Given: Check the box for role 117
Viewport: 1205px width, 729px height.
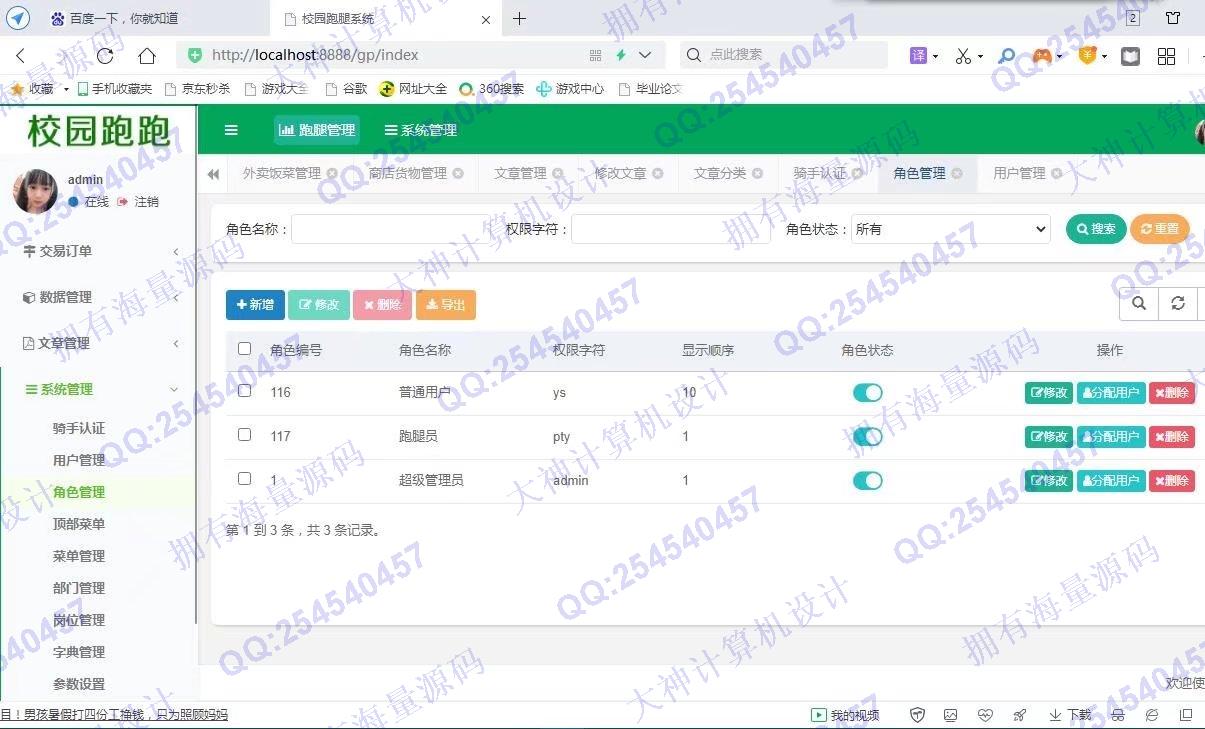Looking at the screenshot, I should click(x=245, y=435).
